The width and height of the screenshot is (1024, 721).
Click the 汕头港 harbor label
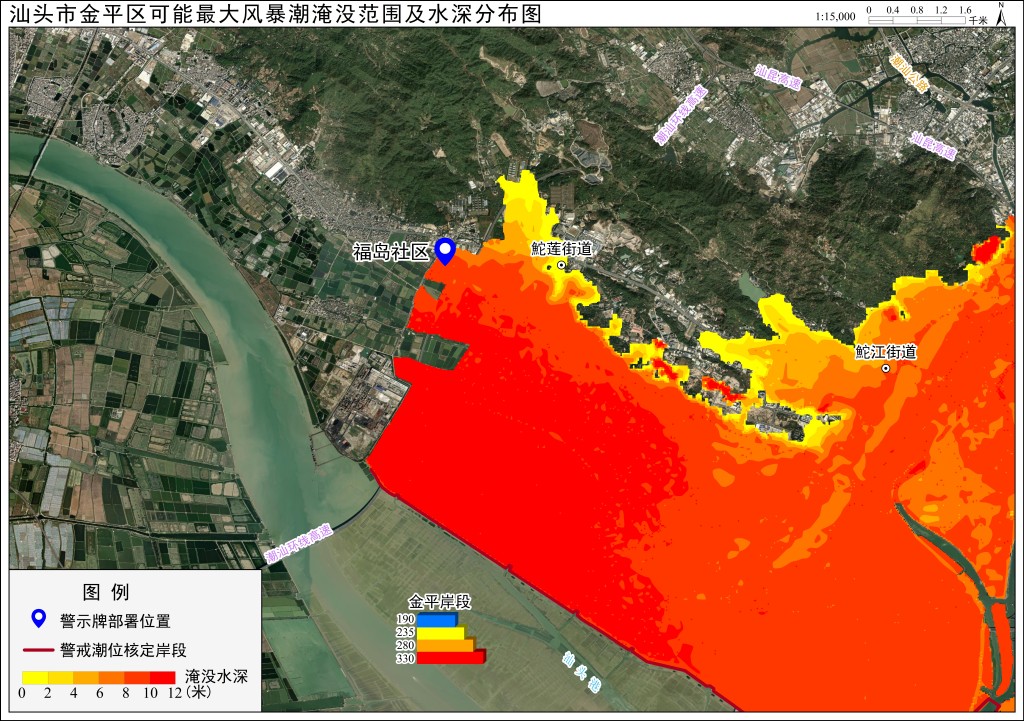tap(581, 672)
